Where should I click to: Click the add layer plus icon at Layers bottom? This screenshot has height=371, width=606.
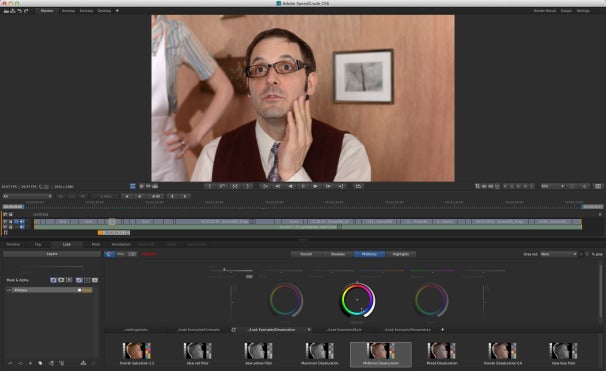pyautogui.click(x=31, y=363)
